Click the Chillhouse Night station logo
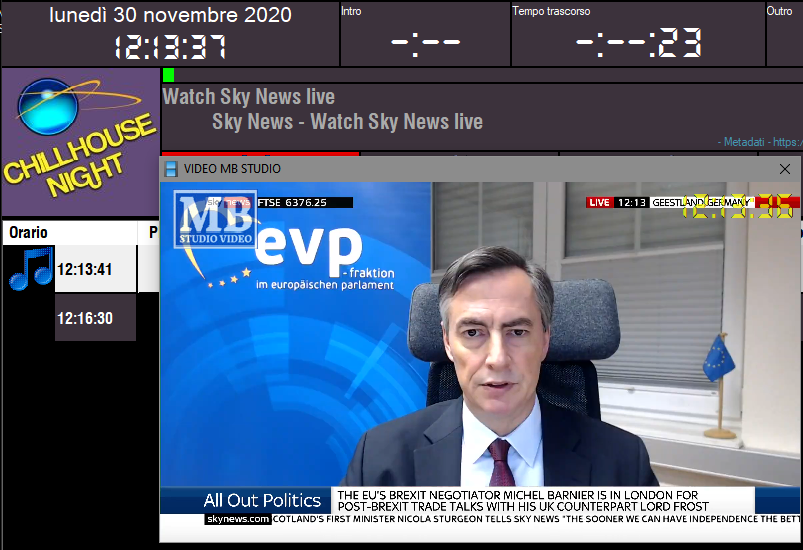 pyautogui.click(x=80, y=142)
